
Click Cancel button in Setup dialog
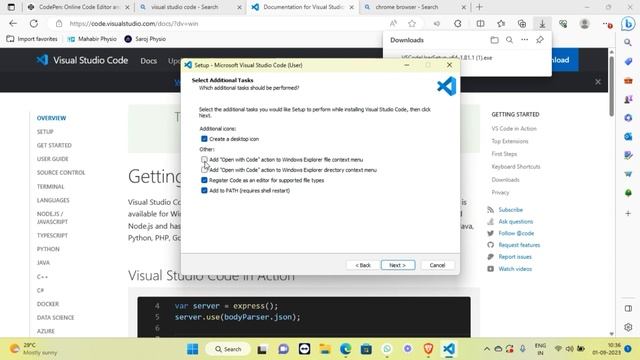pos(437,265)
